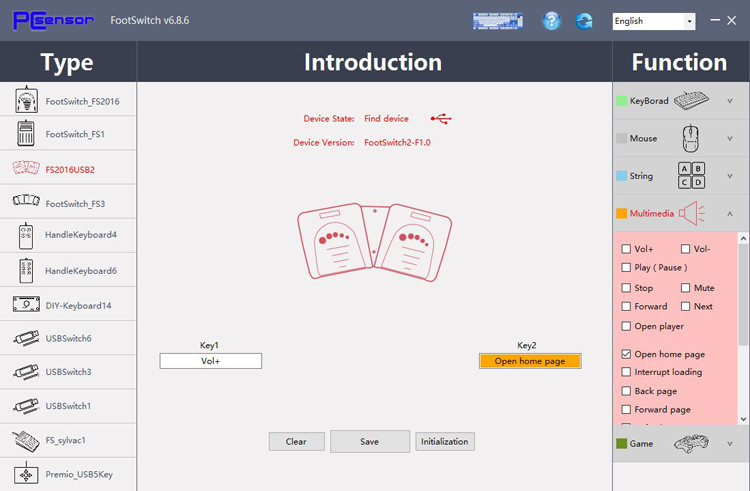
Task: Click the Premio_USB5Key pad icon
Action: (26, 474)
